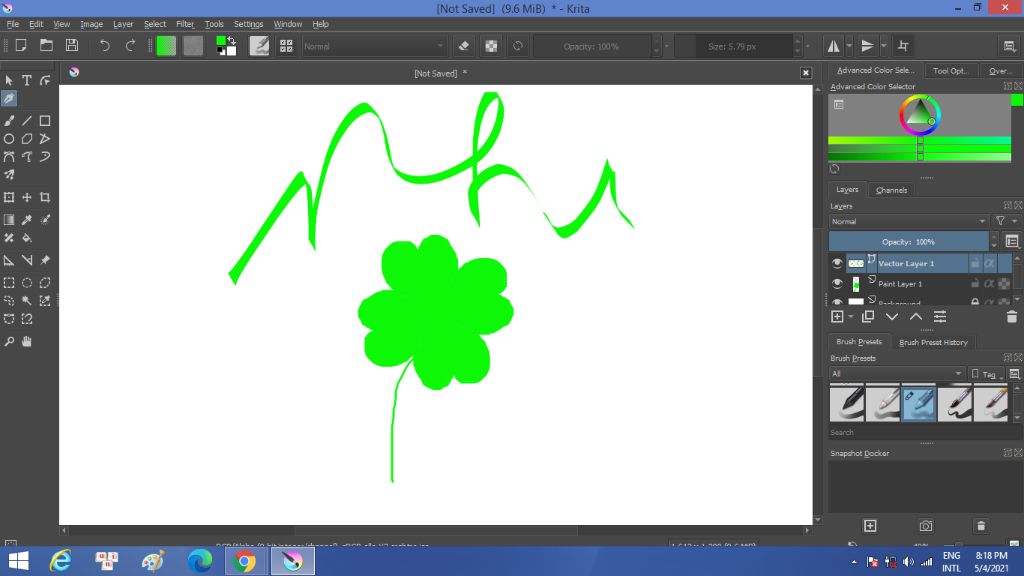The height and width of the screenshot is (576, 1024).
Task: Expand the add layer dropdown arrow
Action: click(850, 317)
